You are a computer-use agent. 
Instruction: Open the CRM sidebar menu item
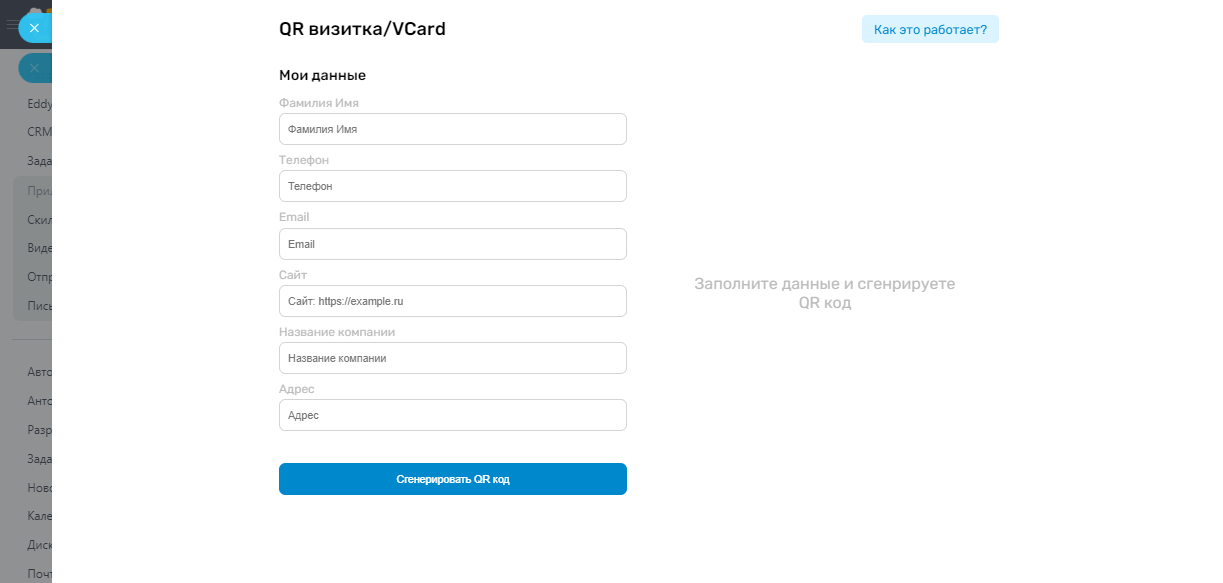(39, 131)
